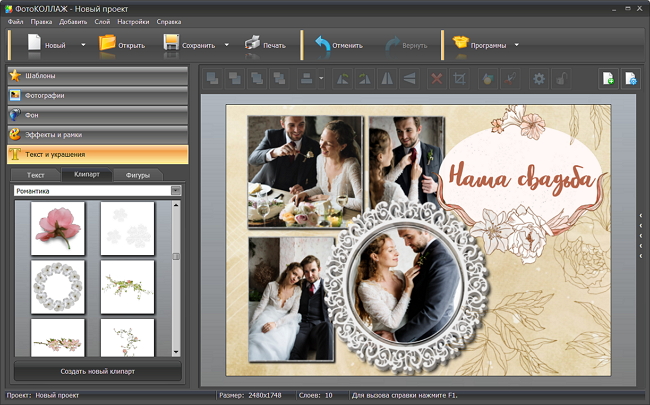Add a new page with the page-plus icon
The image size is (650, 405).
click(x=608, y=78)
